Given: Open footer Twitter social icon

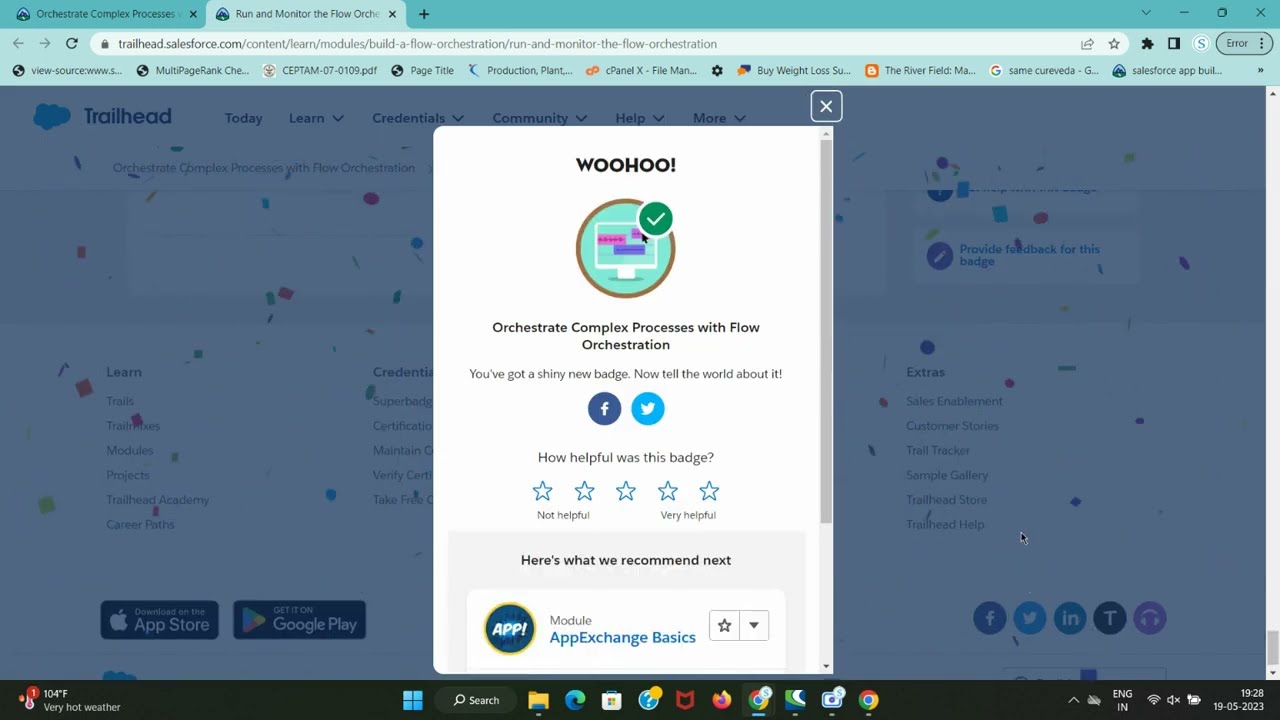Looking at the screenshot, I should click(1030, 618).
